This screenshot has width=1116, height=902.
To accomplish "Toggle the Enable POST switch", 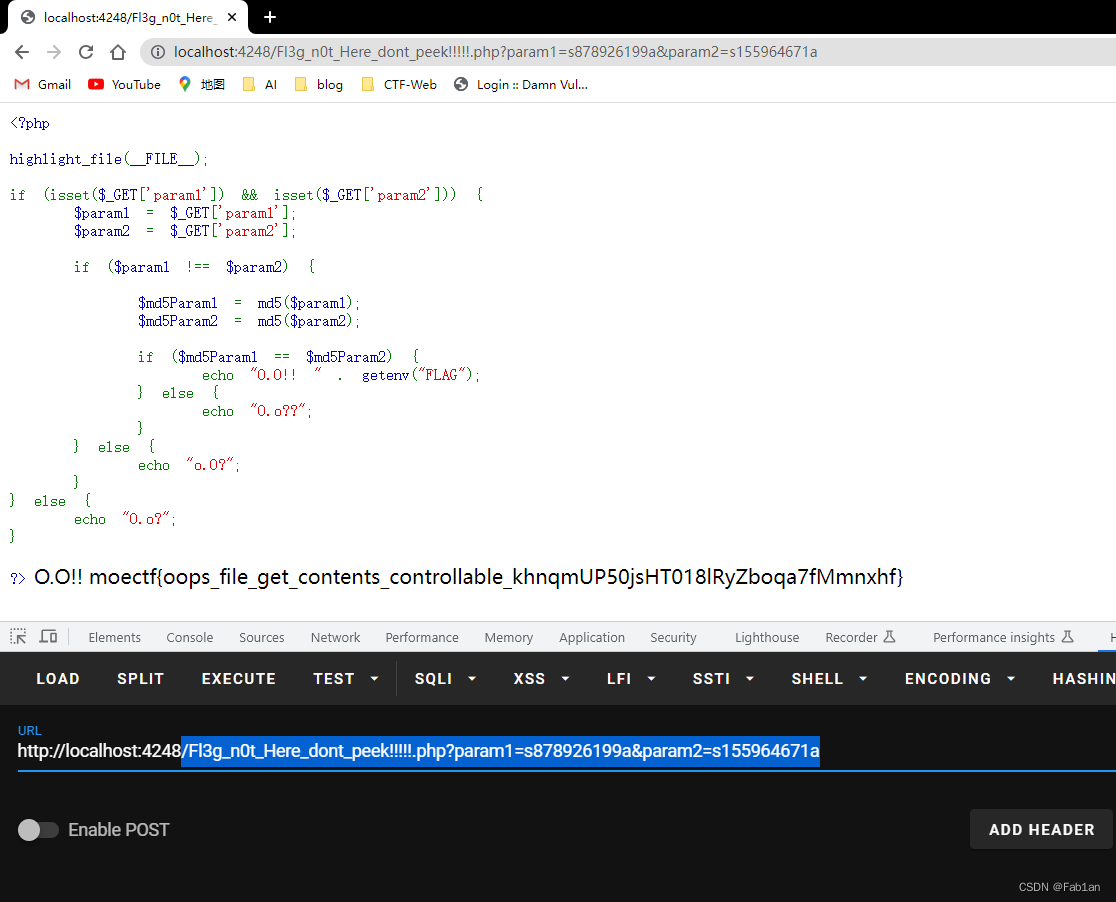I will [x=38, y=829].
